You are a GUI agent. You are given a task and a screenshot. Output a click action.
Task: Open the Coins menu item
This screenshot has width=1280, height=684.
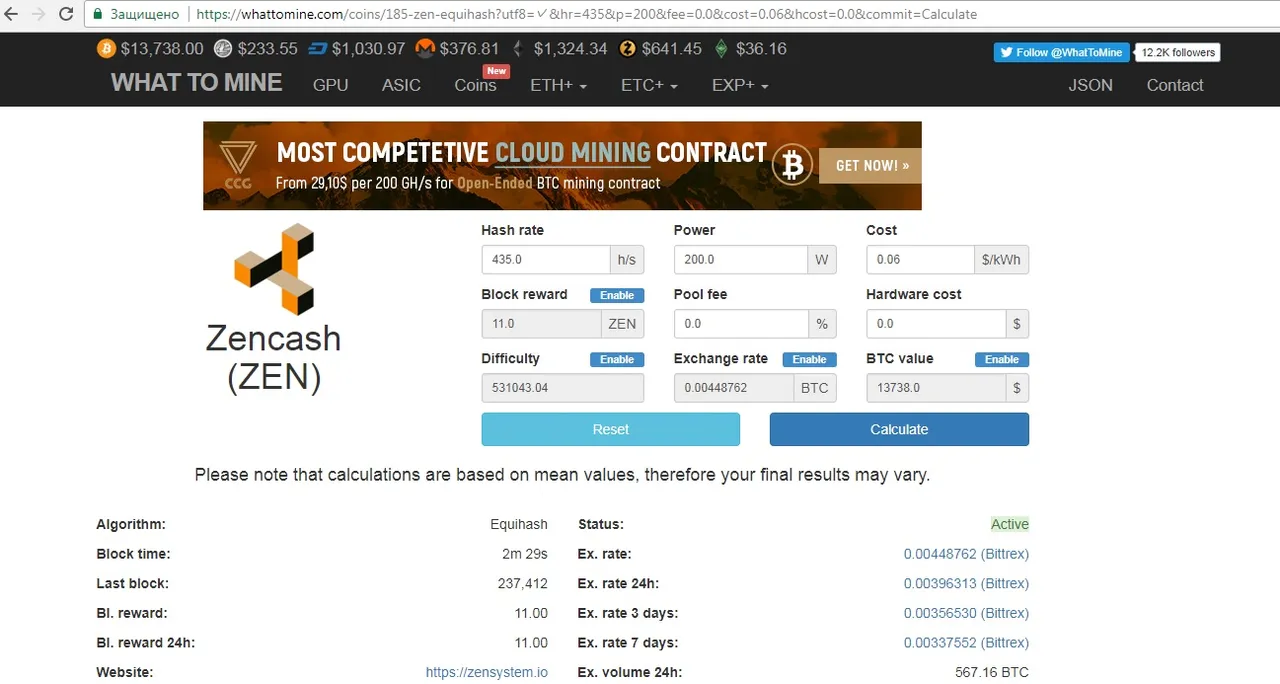point(475,85)
